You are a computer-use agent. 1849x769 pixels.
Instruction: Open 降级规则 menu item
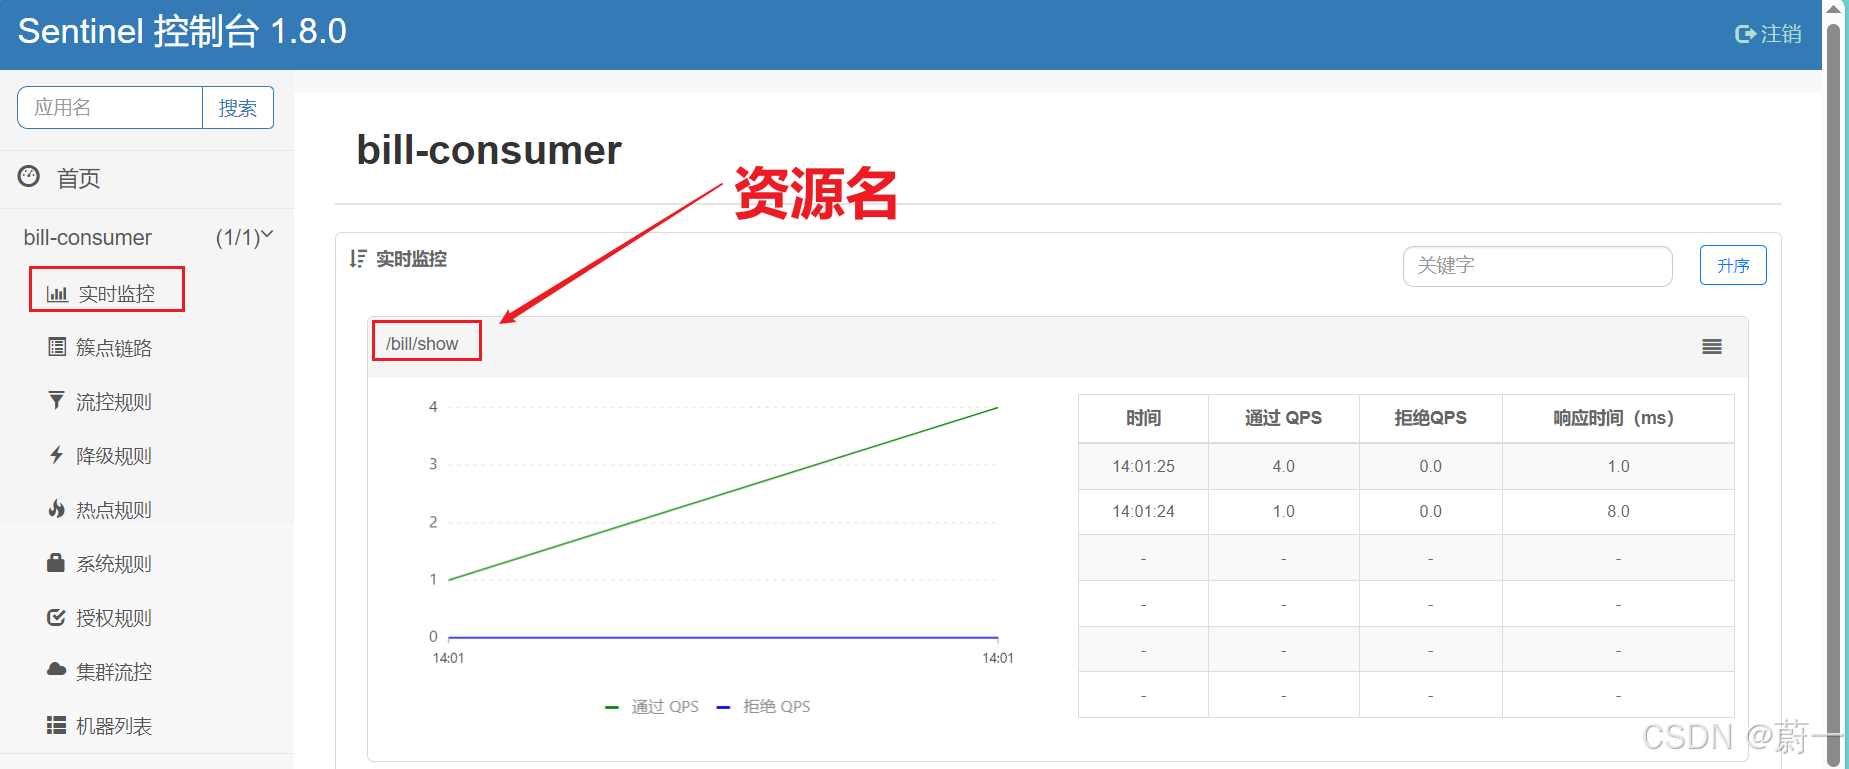tap(114, 456)
